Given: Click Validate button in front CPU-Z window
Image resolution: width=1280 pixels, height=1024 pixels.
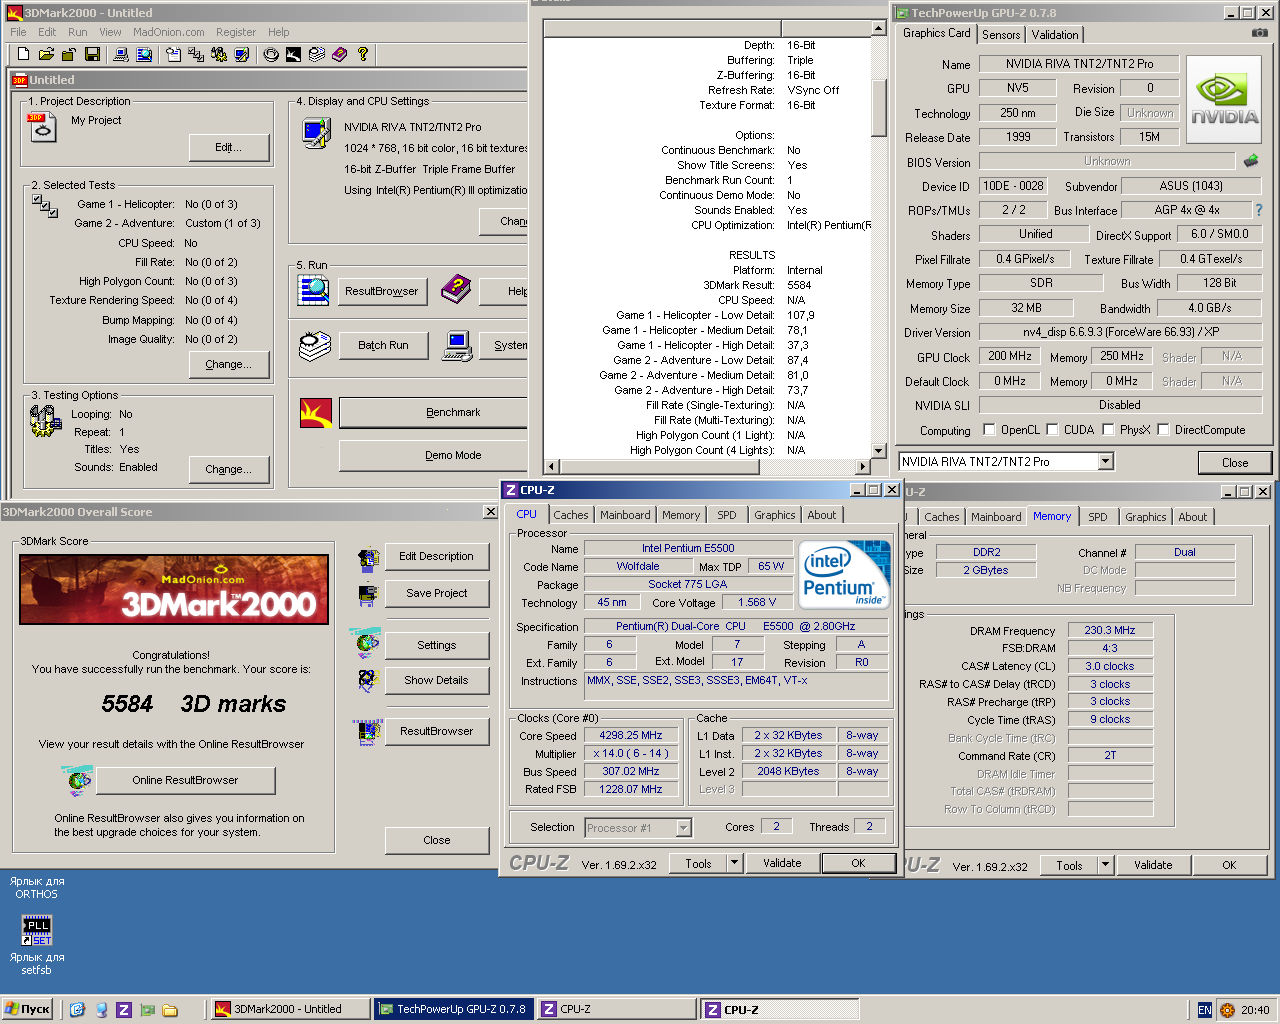Looking at the screenshot, I should coord(782,863).
